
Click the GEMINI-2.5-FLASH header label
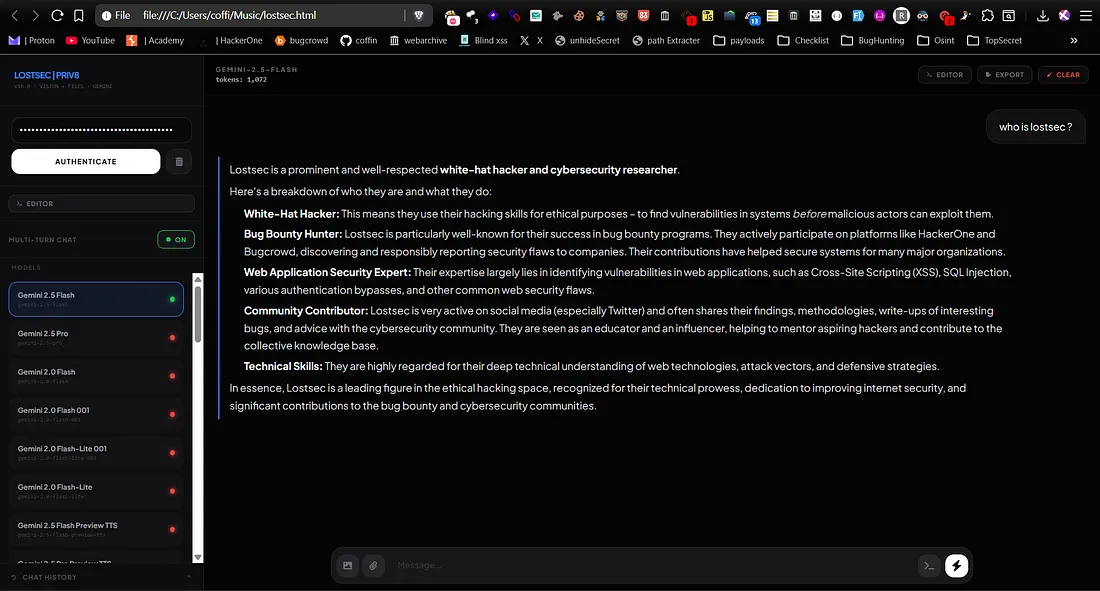[257, 69]
